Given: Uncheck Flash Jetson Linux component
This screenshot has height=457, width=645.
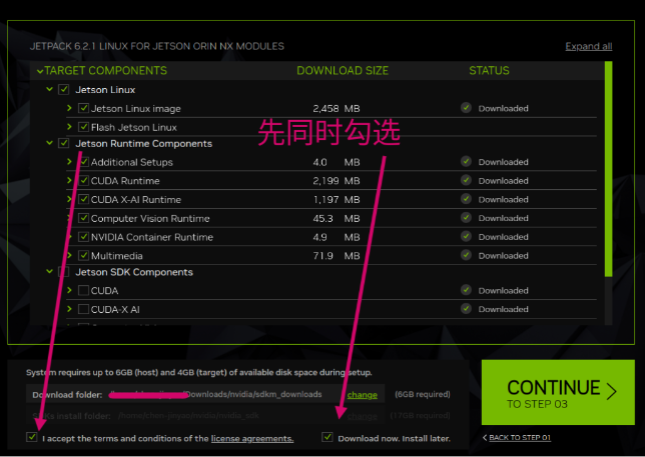Looking at the screenshot, I should tap(84, 127).
